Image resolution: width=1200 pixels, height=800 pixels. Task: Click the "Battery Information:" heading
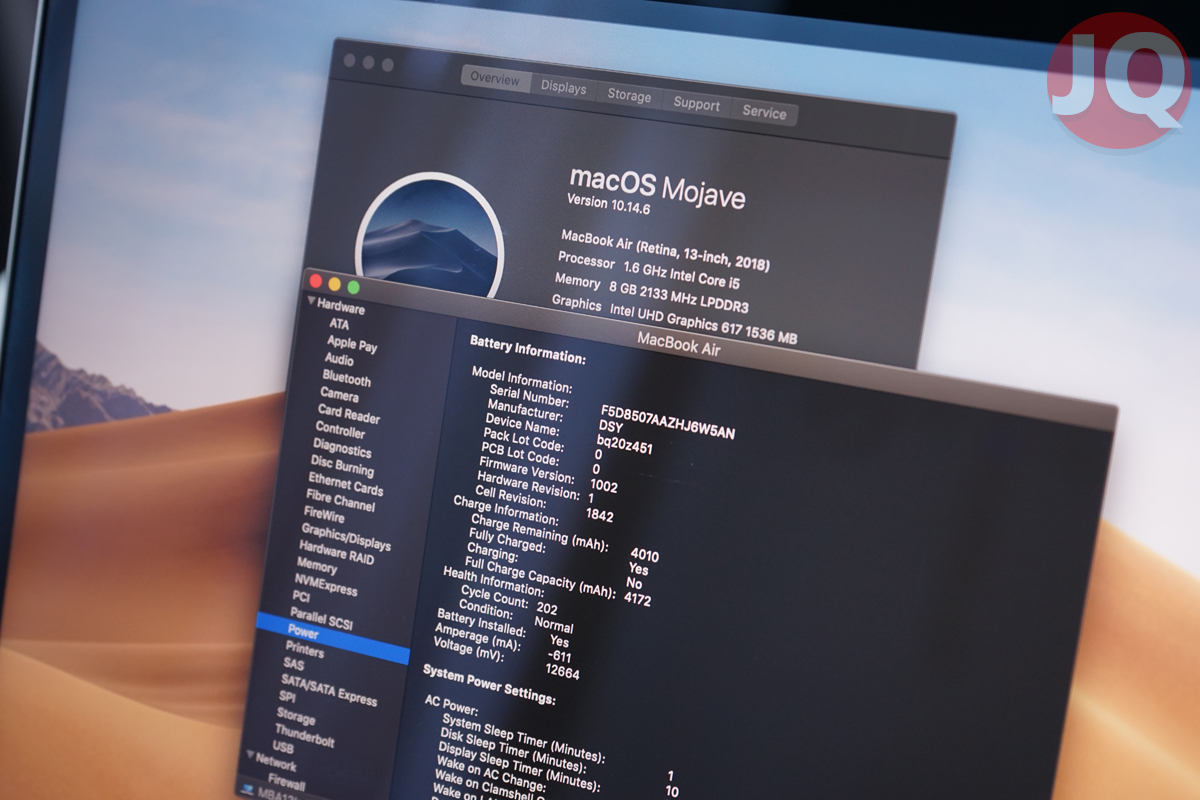coord(528,349)
